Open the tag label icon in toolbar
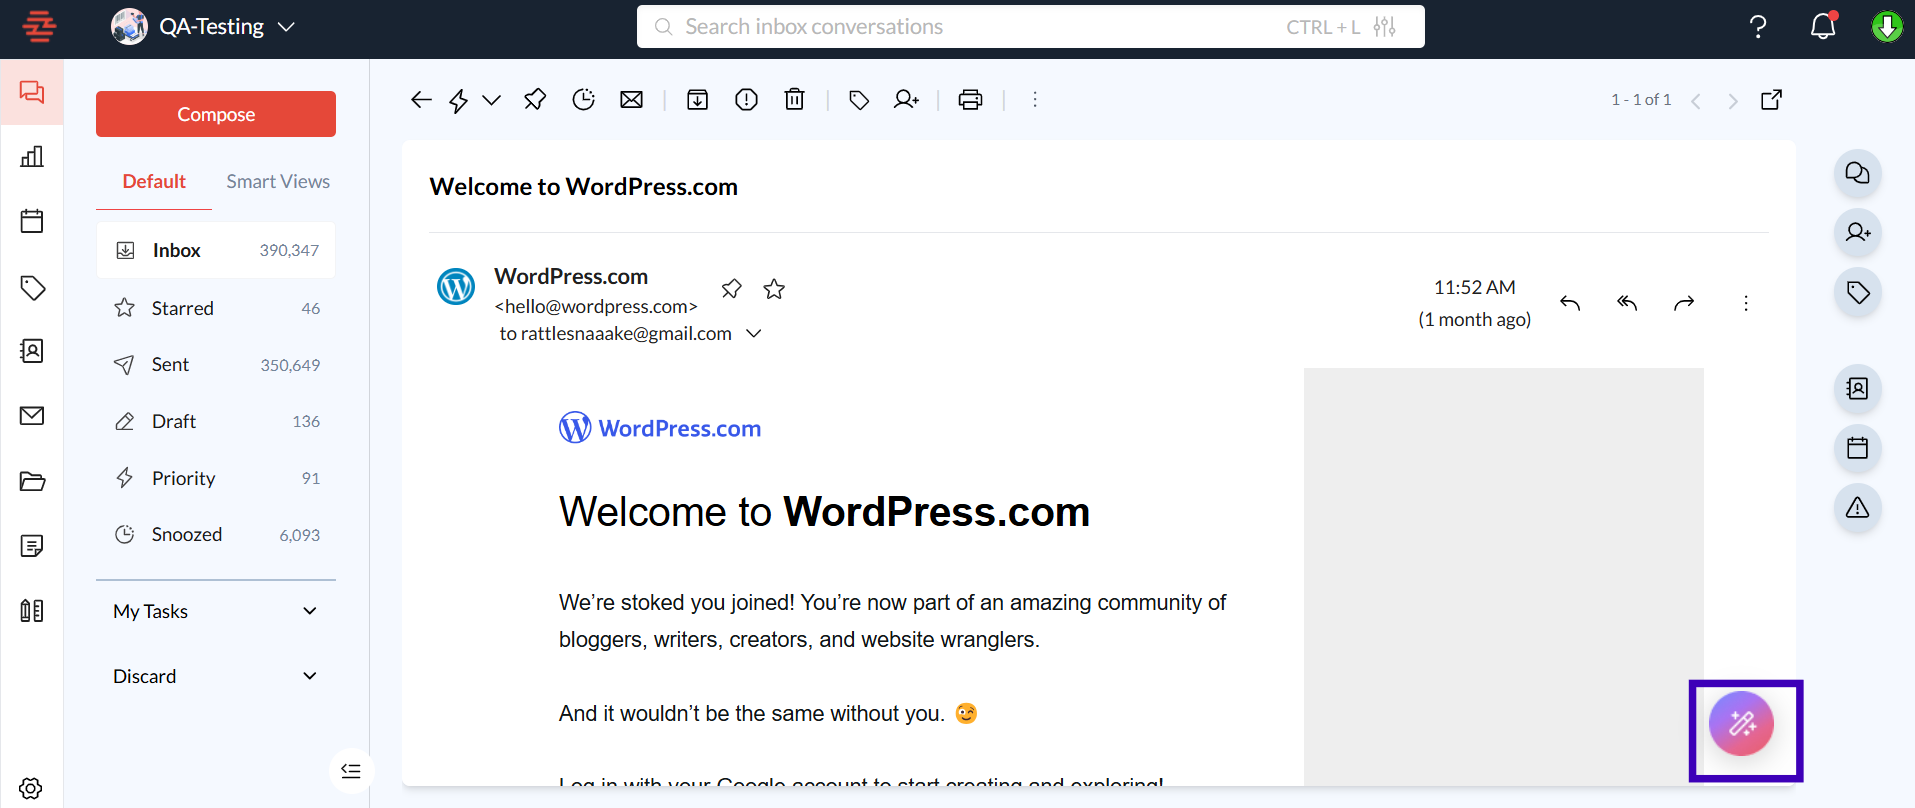 [858, 99]
